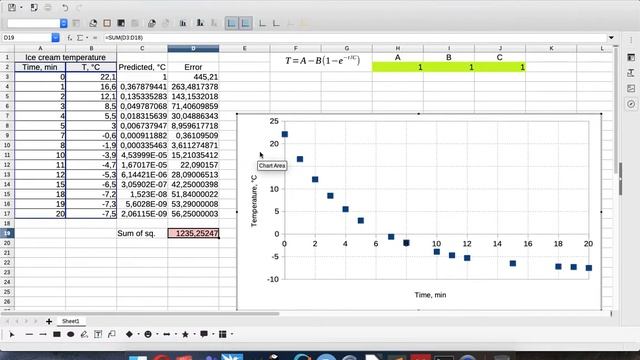Choose the Select arrow drawing tool

pos(12,334)
